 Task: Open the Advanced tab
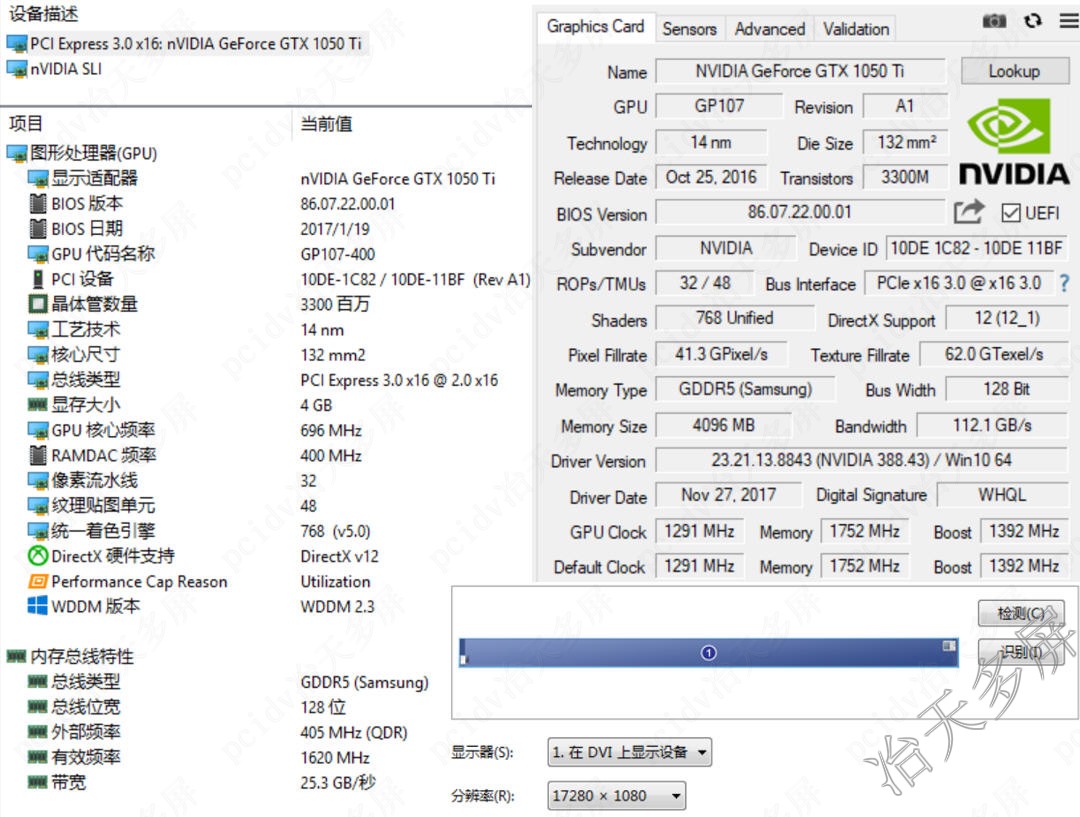[x=770, y=29]
